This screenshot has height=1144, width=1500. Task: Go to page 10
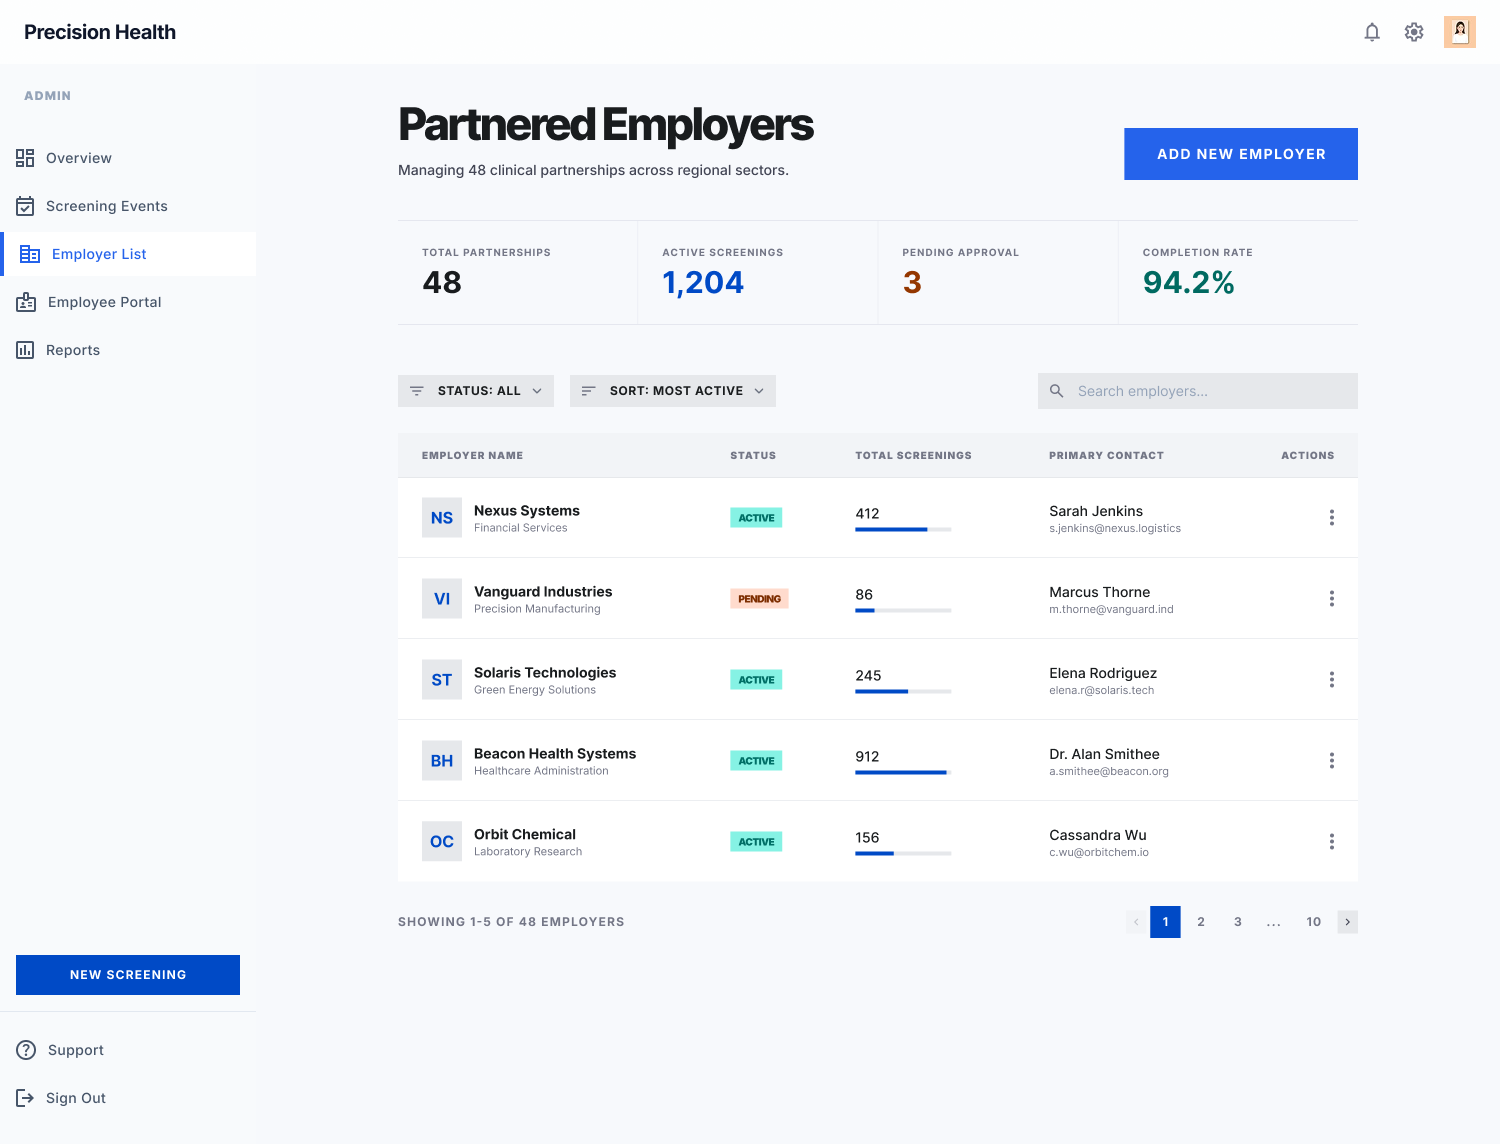point(1314,922)
